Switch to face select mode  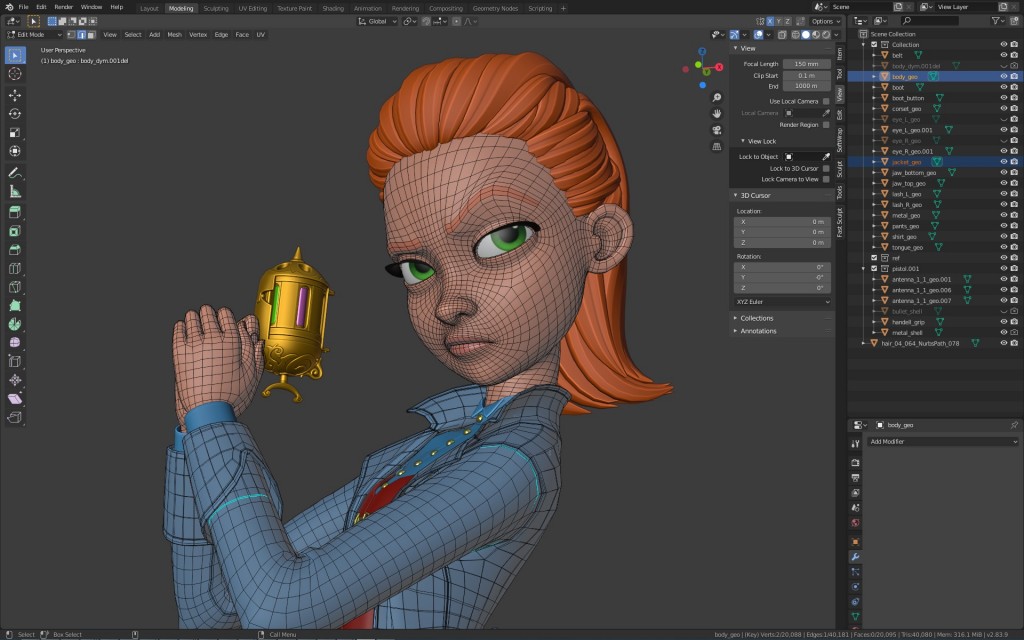click(92, 34)
